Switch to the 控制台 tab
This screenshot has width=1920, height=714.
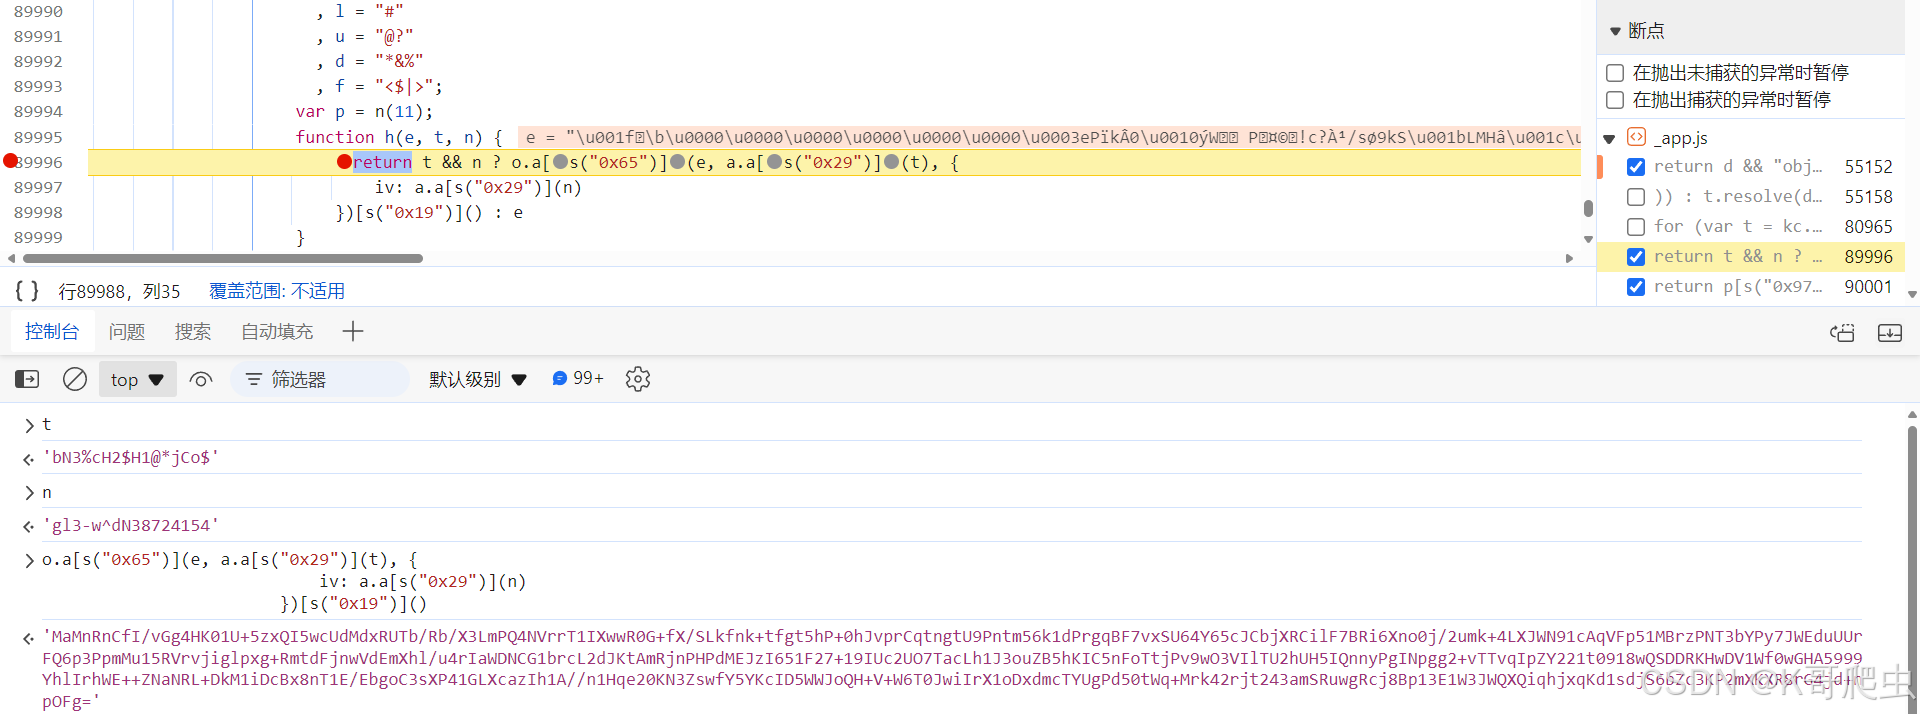coord(52,331)
